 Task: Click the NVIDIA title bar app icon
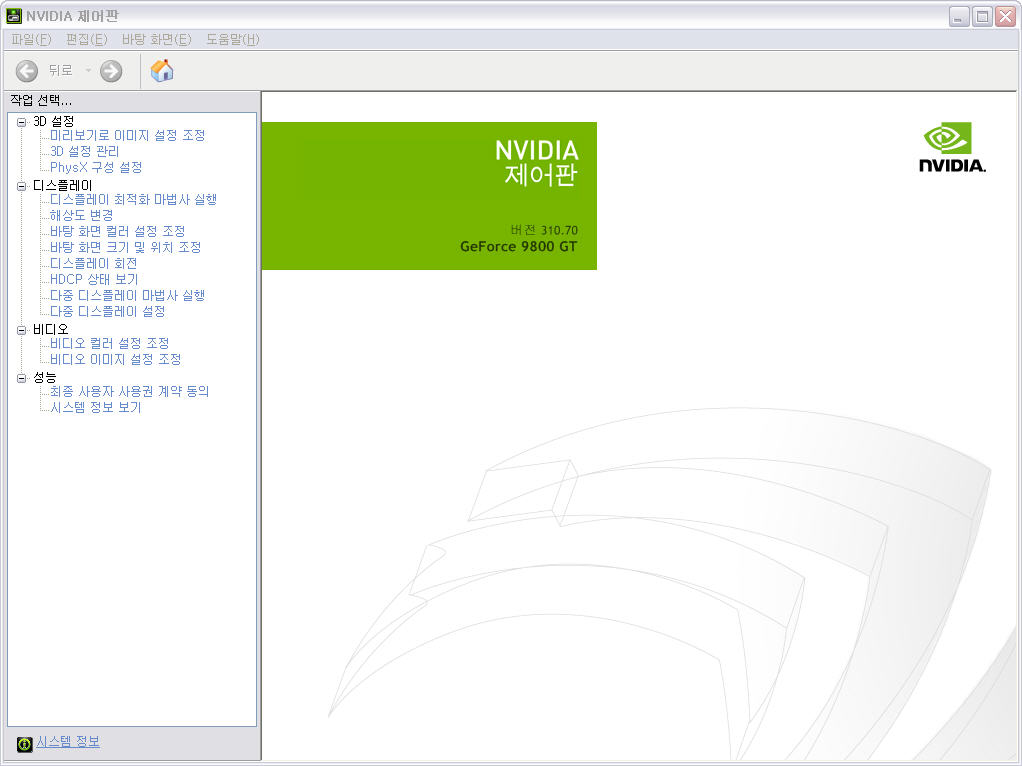click(x=13, y=16)
